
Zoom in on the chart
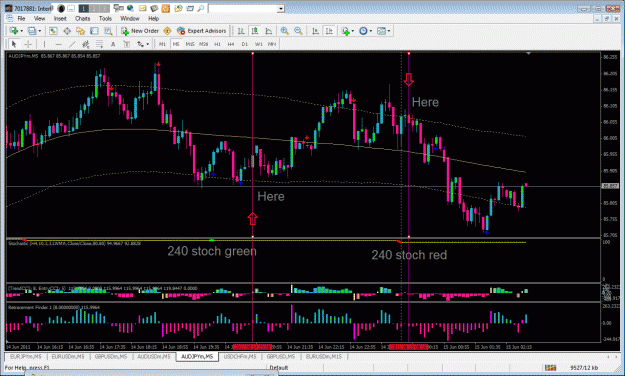click(284, 31)
